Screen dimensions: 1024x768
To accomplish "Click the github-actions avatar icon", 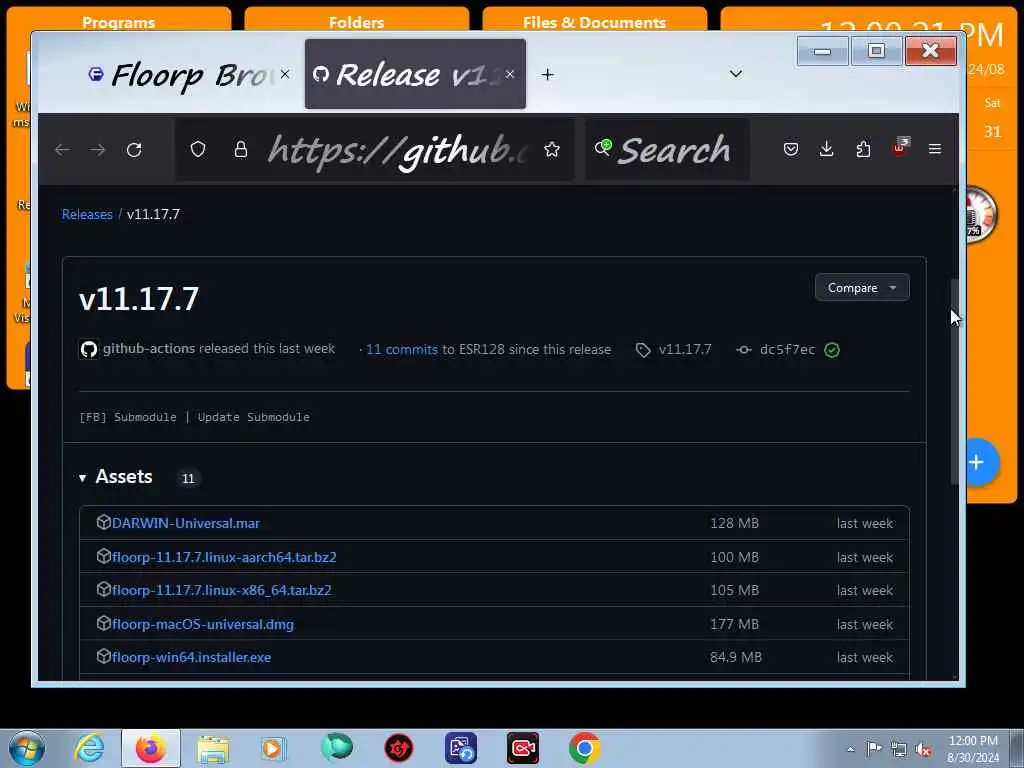I will click(x=89, y=349).
